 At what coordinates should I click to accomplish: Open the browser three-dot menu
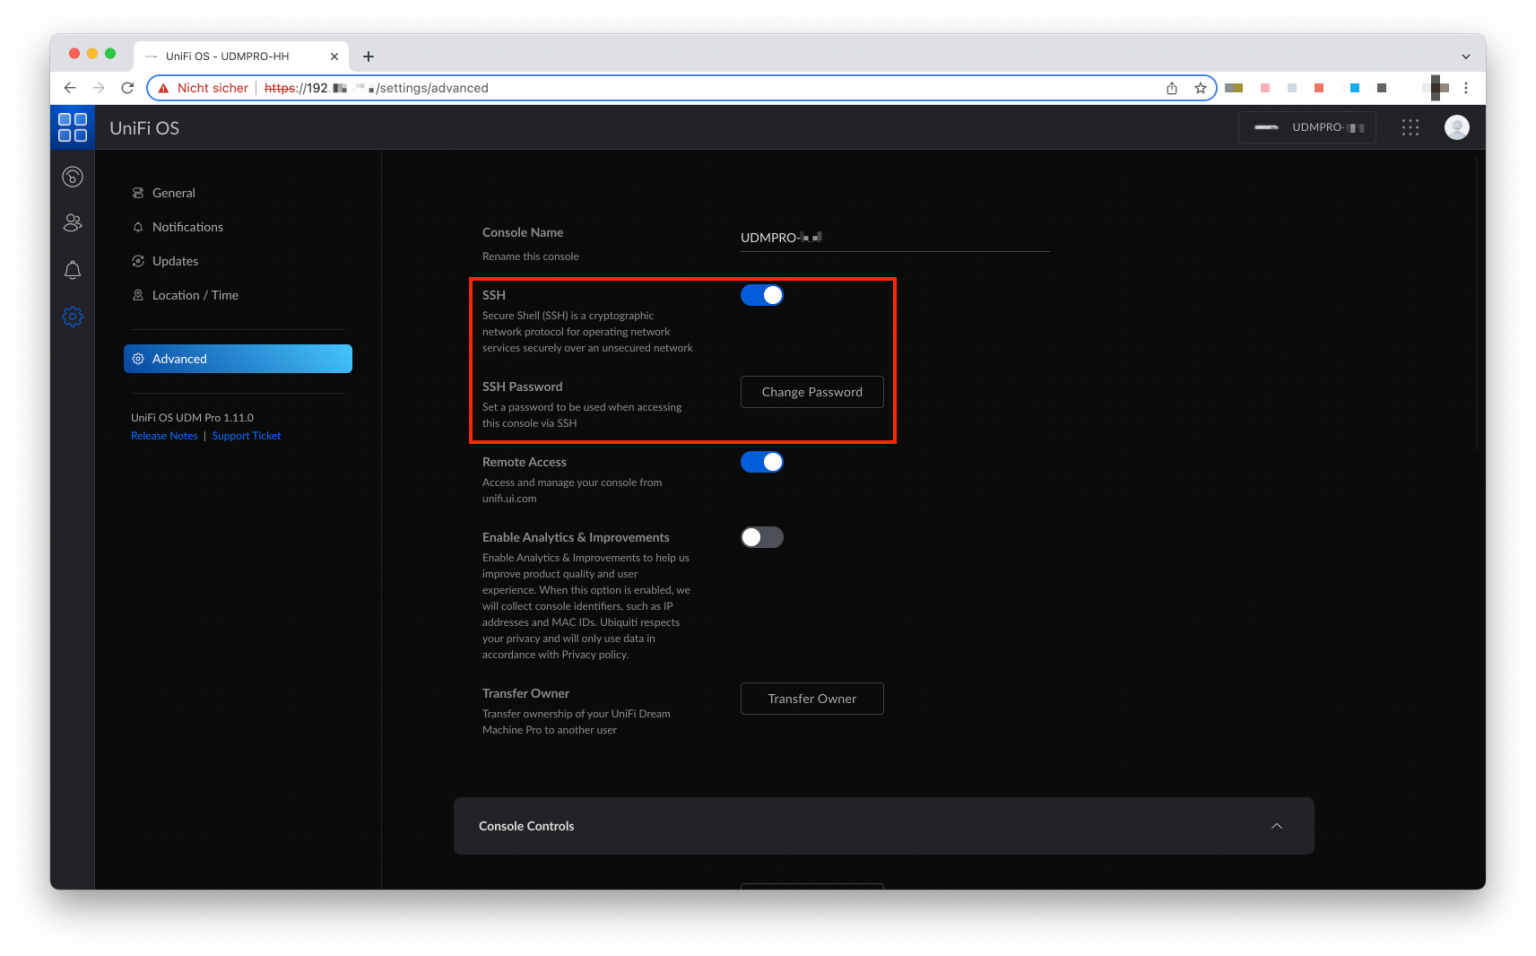coord(1466,88)
